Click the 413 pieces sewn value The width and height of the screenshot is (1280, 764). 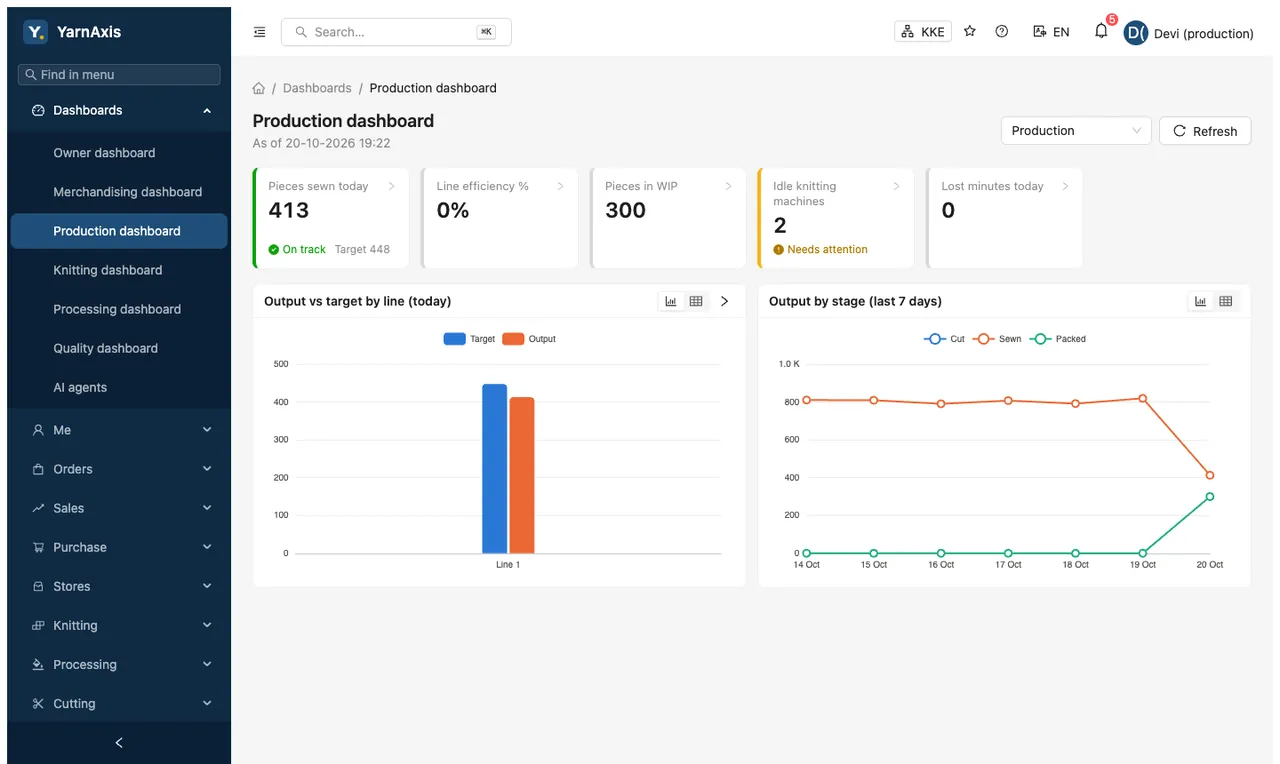(x=289, y=210)
